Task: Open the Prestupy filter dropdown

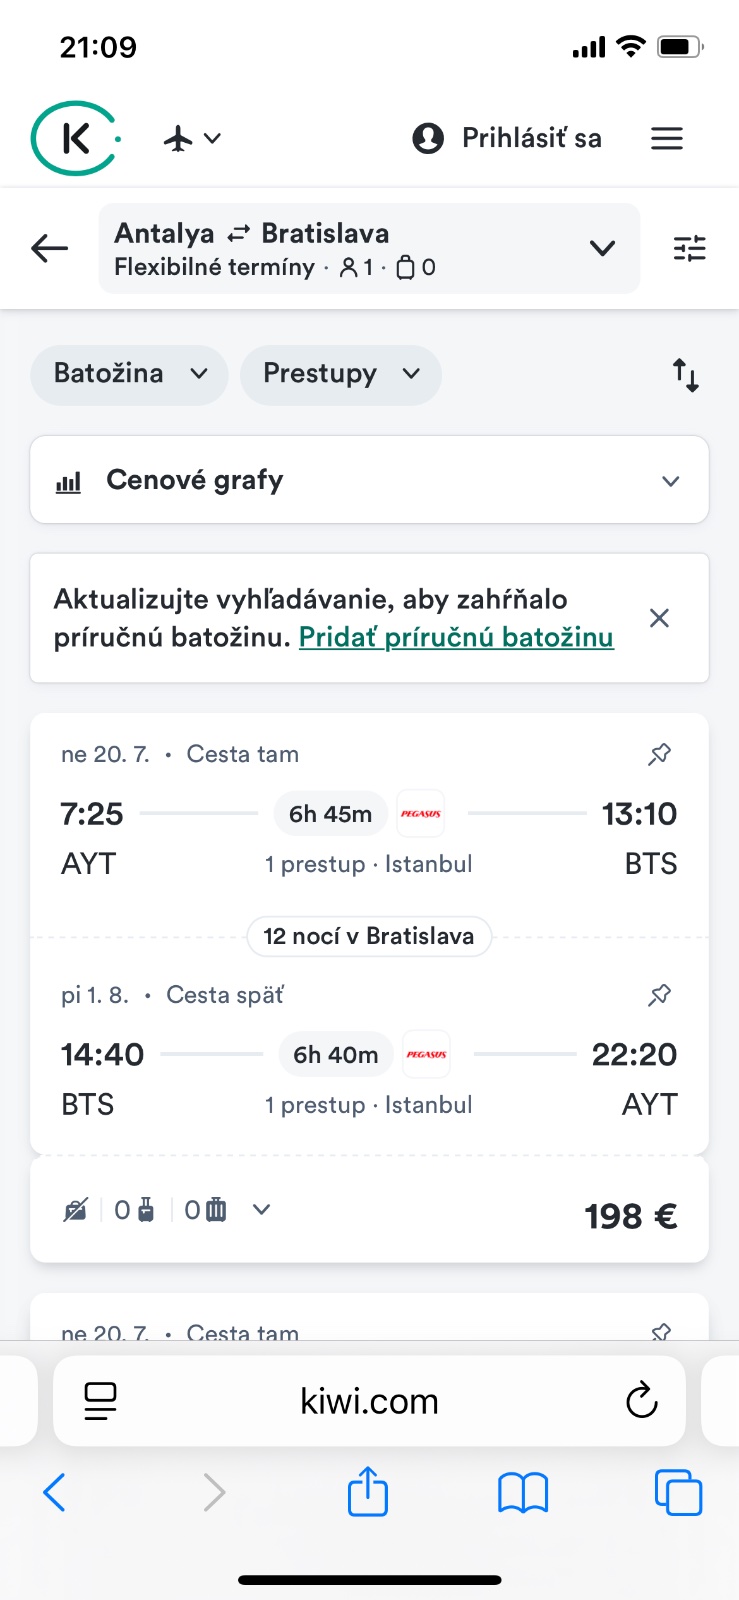Action: (341, 374)
